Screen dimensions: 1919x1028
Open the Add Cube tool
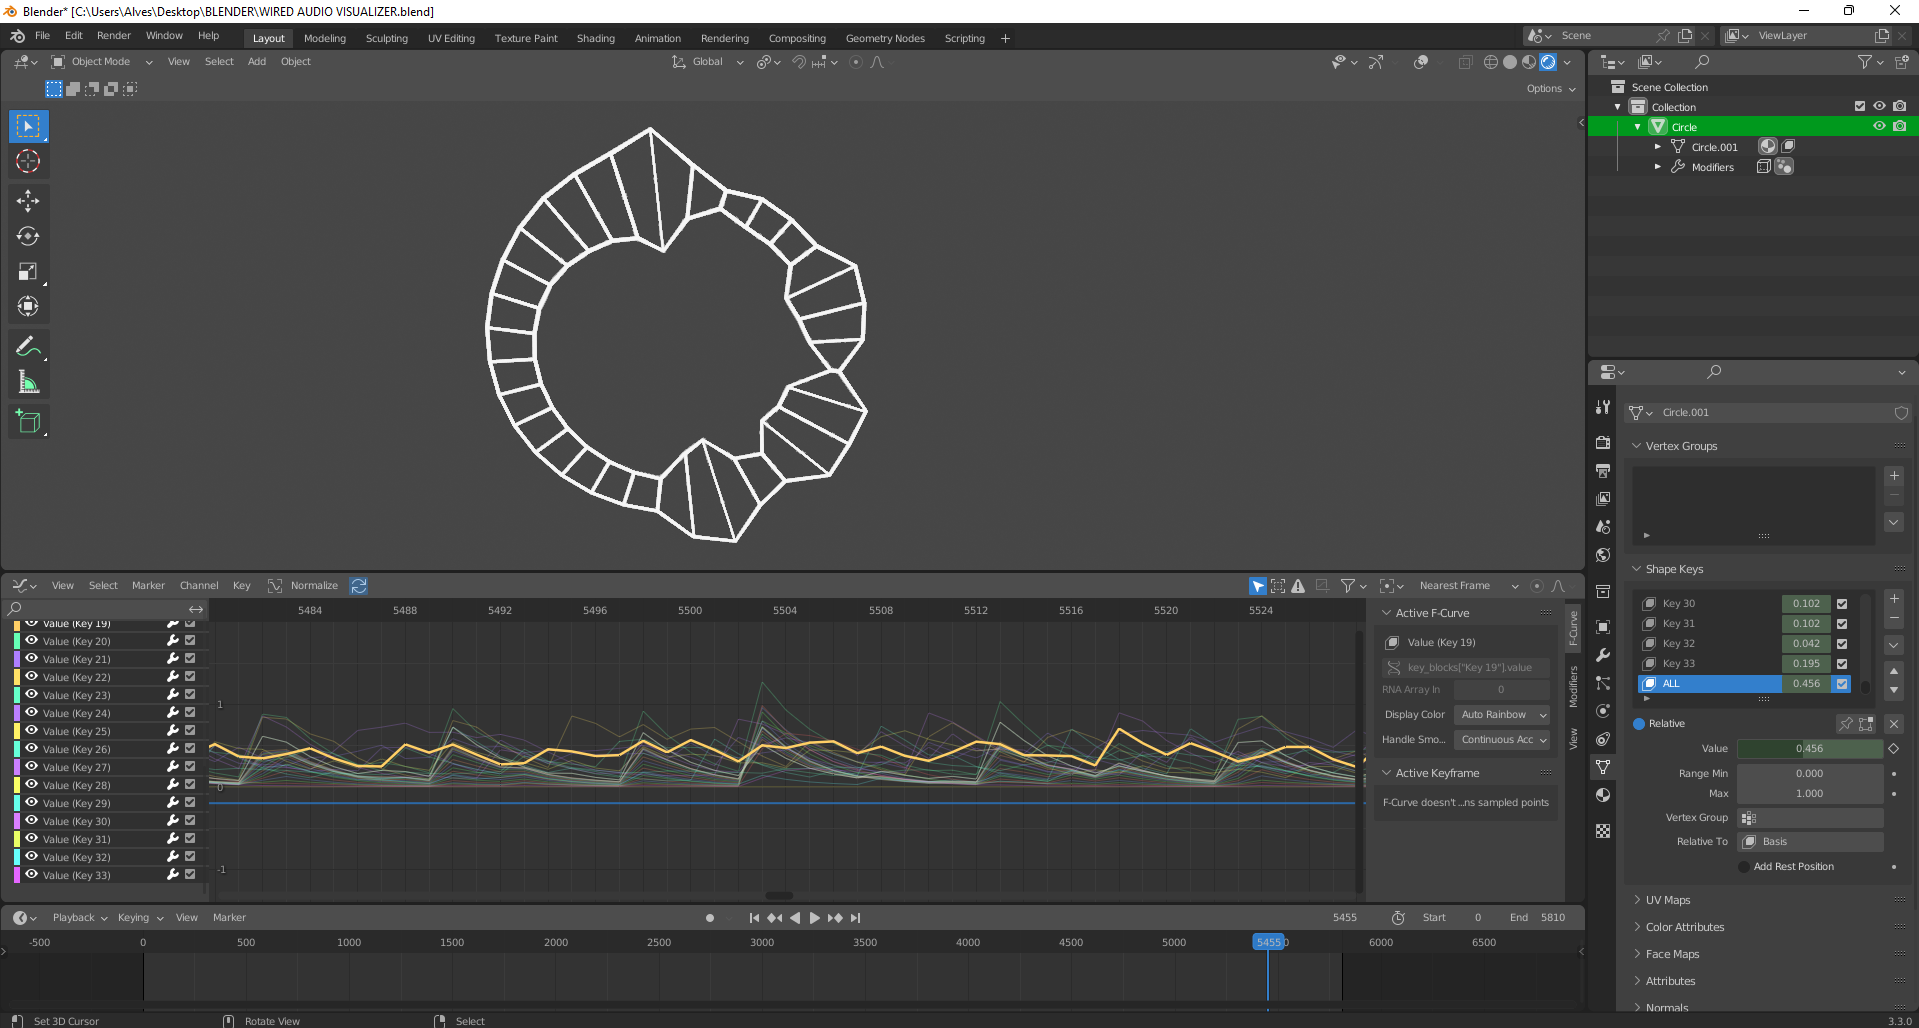pos(28,421)
